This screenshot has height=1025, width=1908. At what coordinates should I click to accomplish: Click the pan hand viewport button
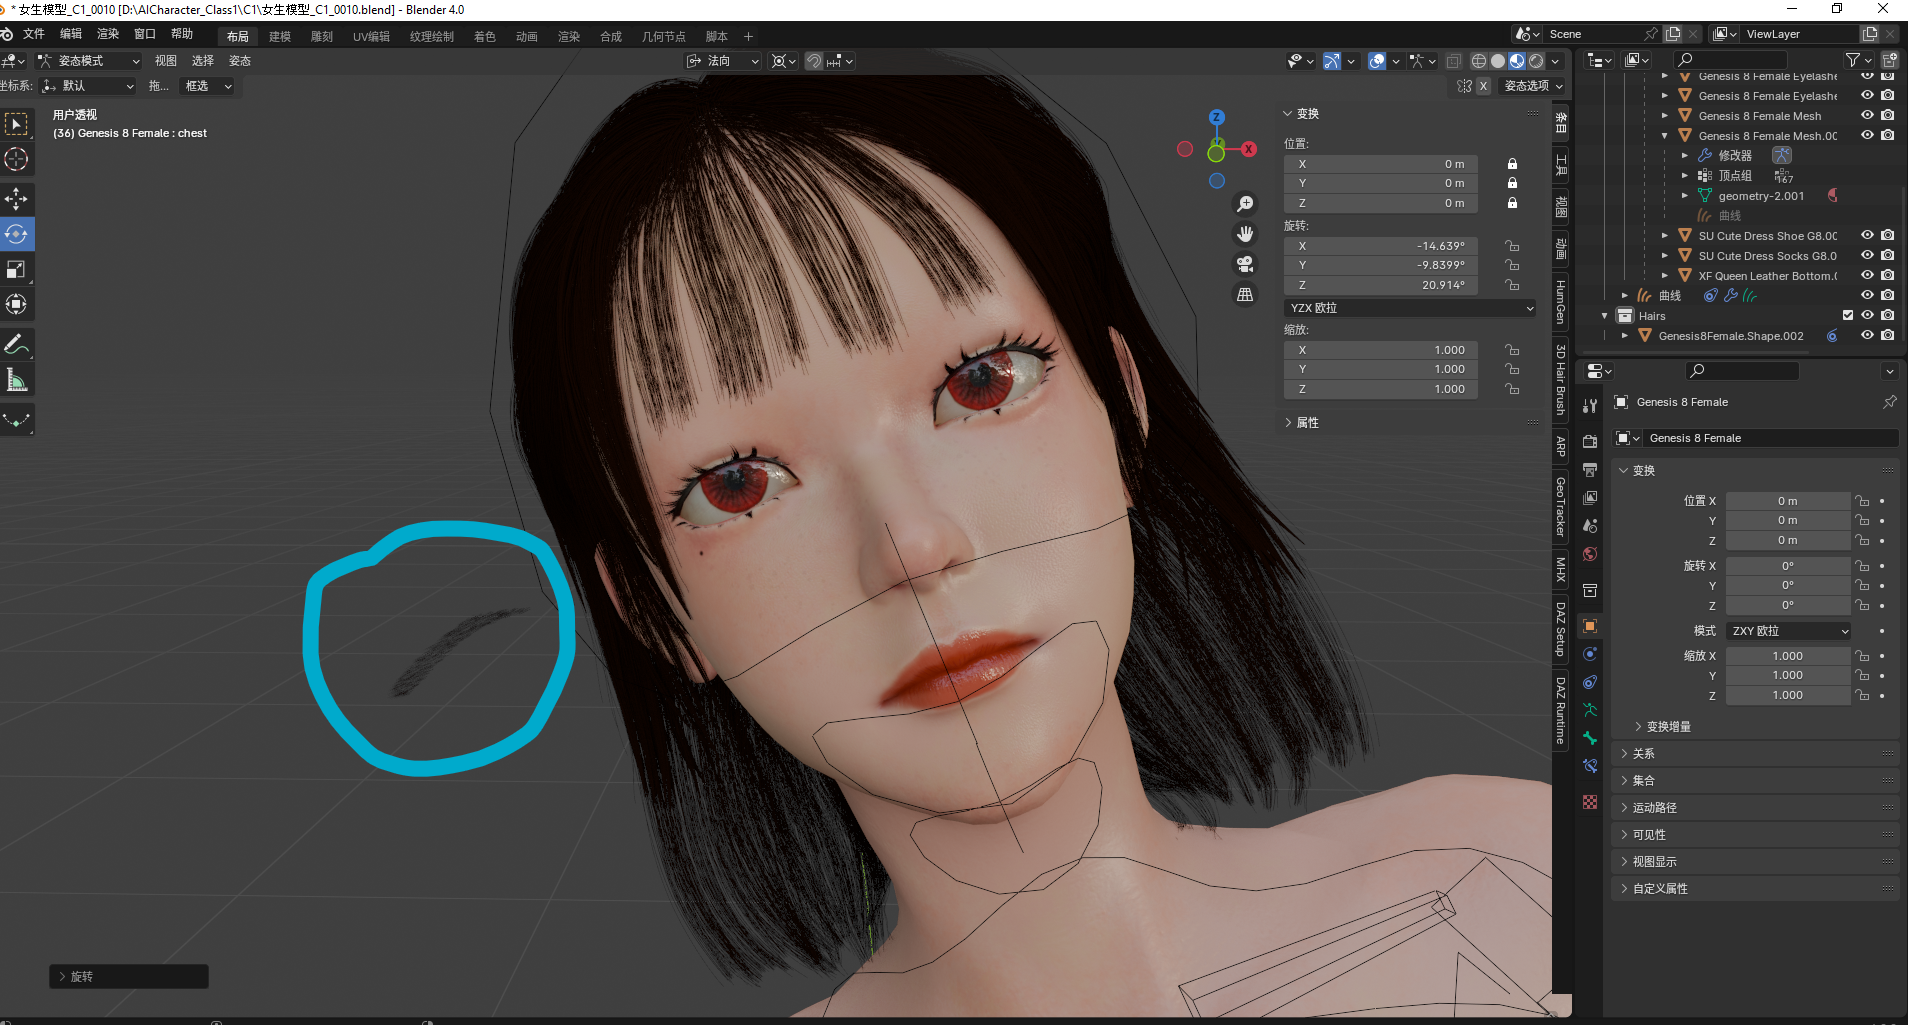coord(1245,234)
